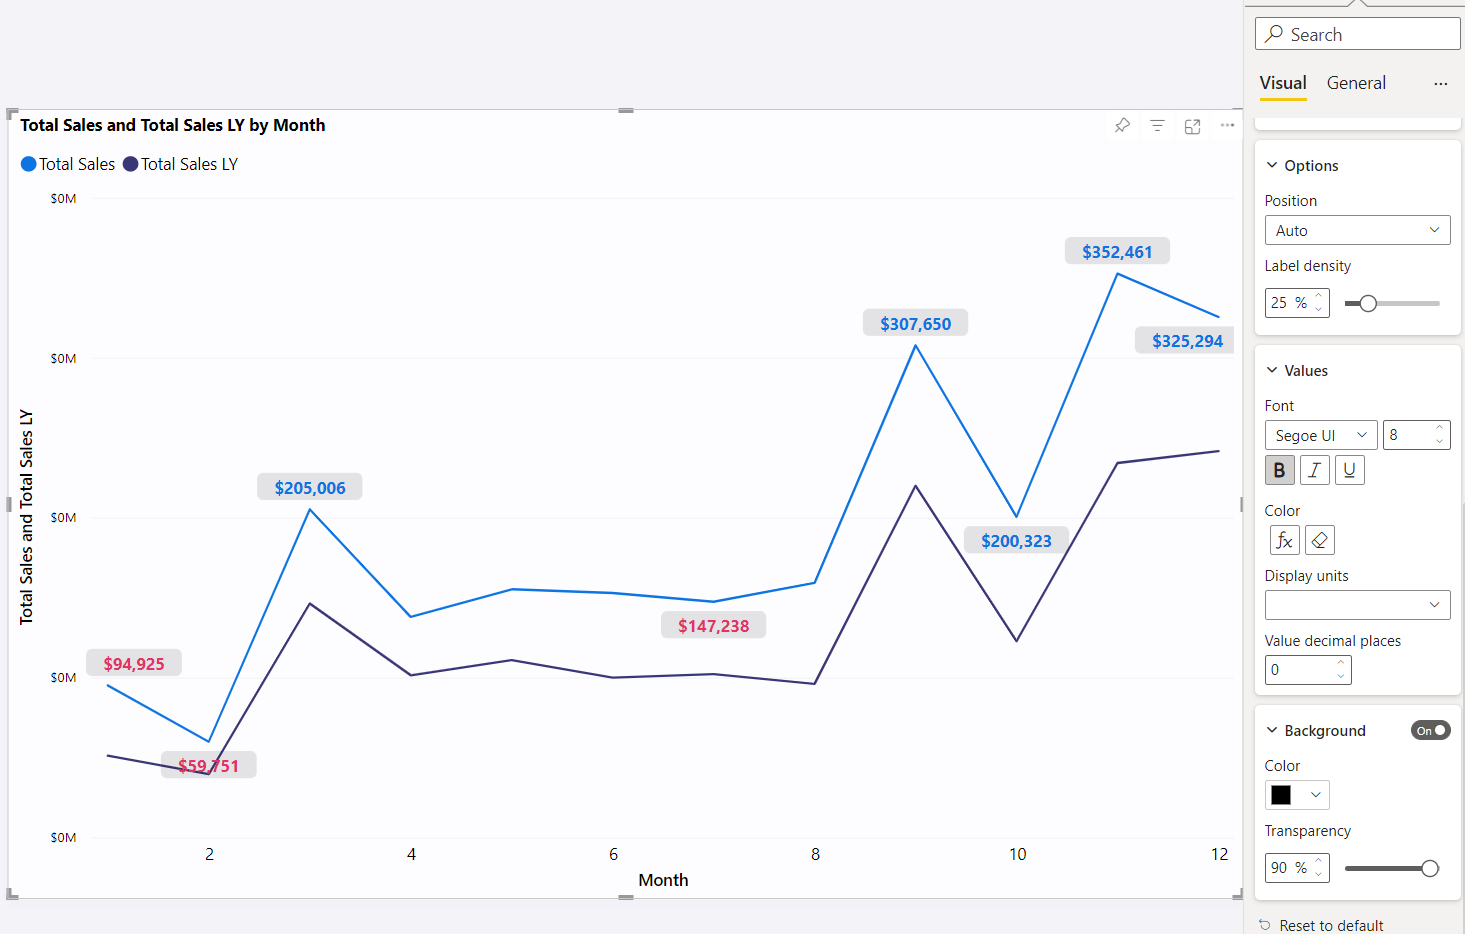The image size is (1465, 934).
Task: Open more options for the chart
Action: click(x=1227, y=126)
